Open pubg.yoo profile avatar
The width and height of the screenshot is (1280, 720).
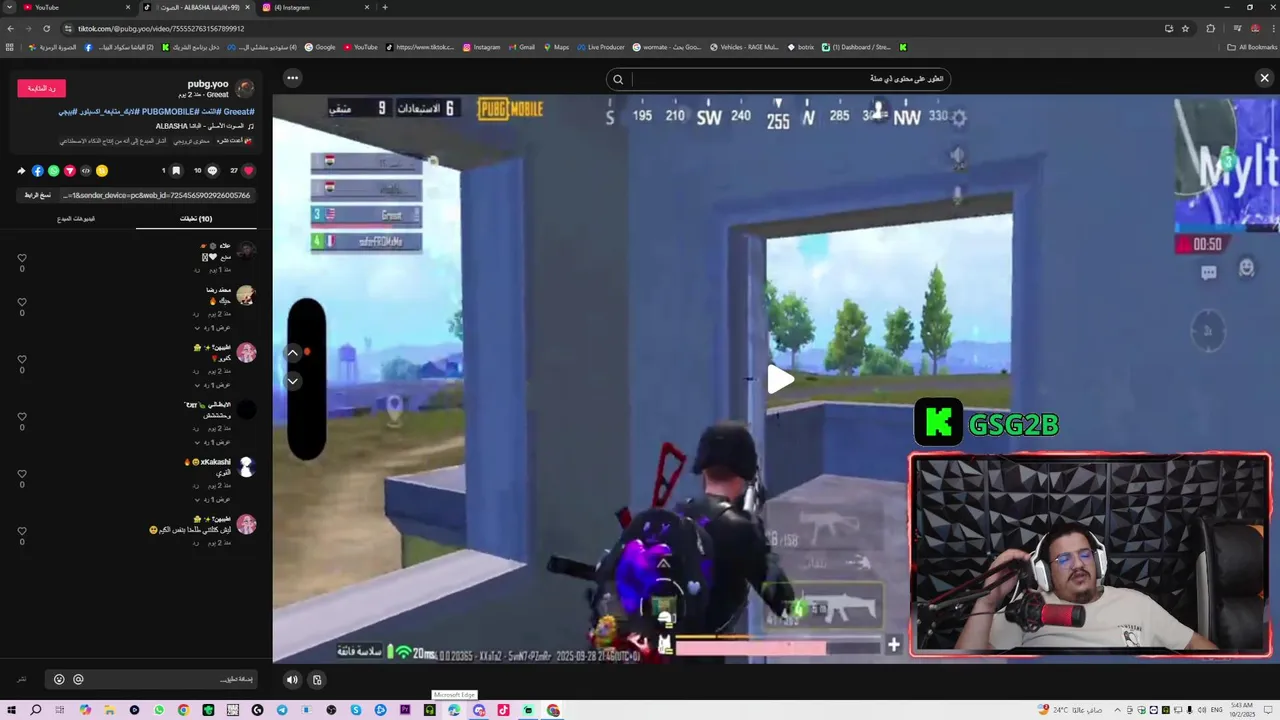pos(245,89)
